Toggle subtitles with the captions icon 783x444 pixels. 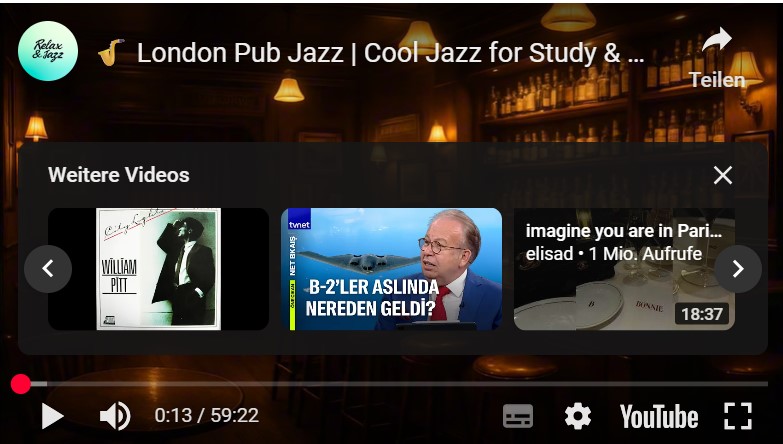point(517,416)
